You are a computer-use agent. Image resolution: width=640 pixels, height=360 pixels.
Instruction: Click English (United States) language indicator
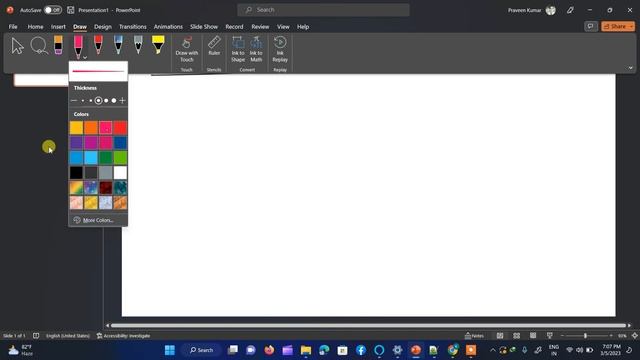[x=67, y=336]
